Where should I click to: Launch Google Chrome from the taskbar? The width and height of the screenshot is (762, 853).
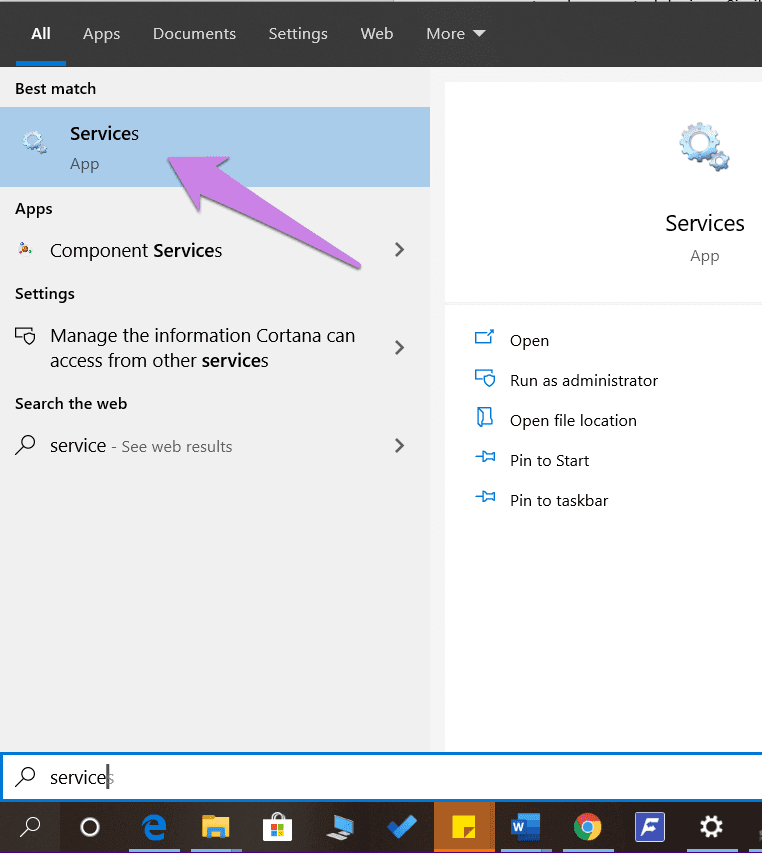point(586,827)
